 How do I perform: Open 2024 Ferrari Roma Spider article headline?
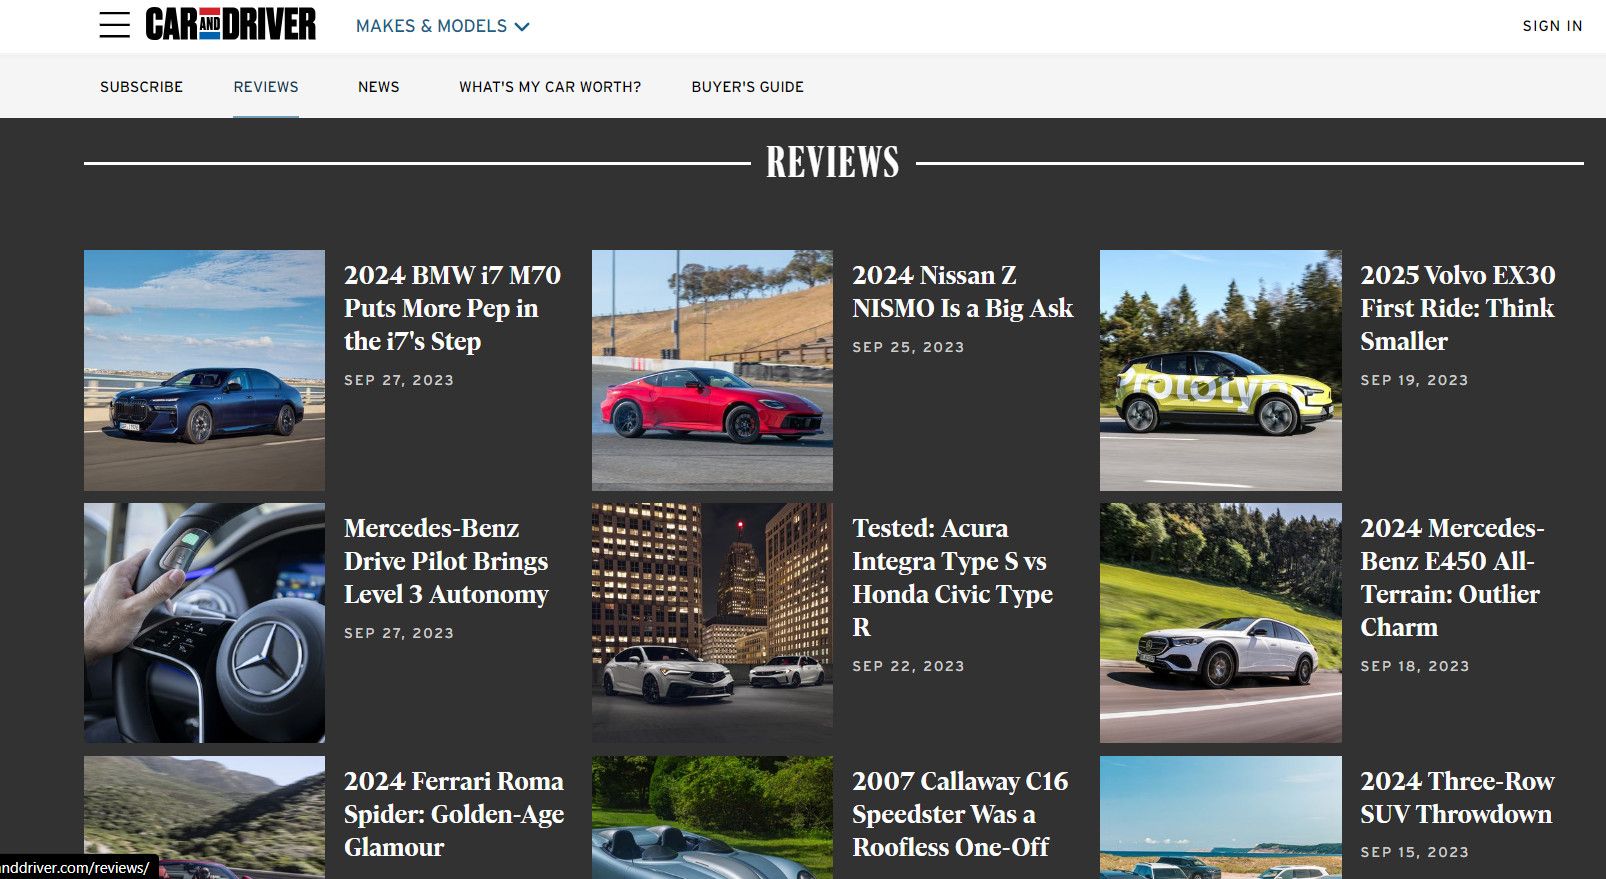454,814
